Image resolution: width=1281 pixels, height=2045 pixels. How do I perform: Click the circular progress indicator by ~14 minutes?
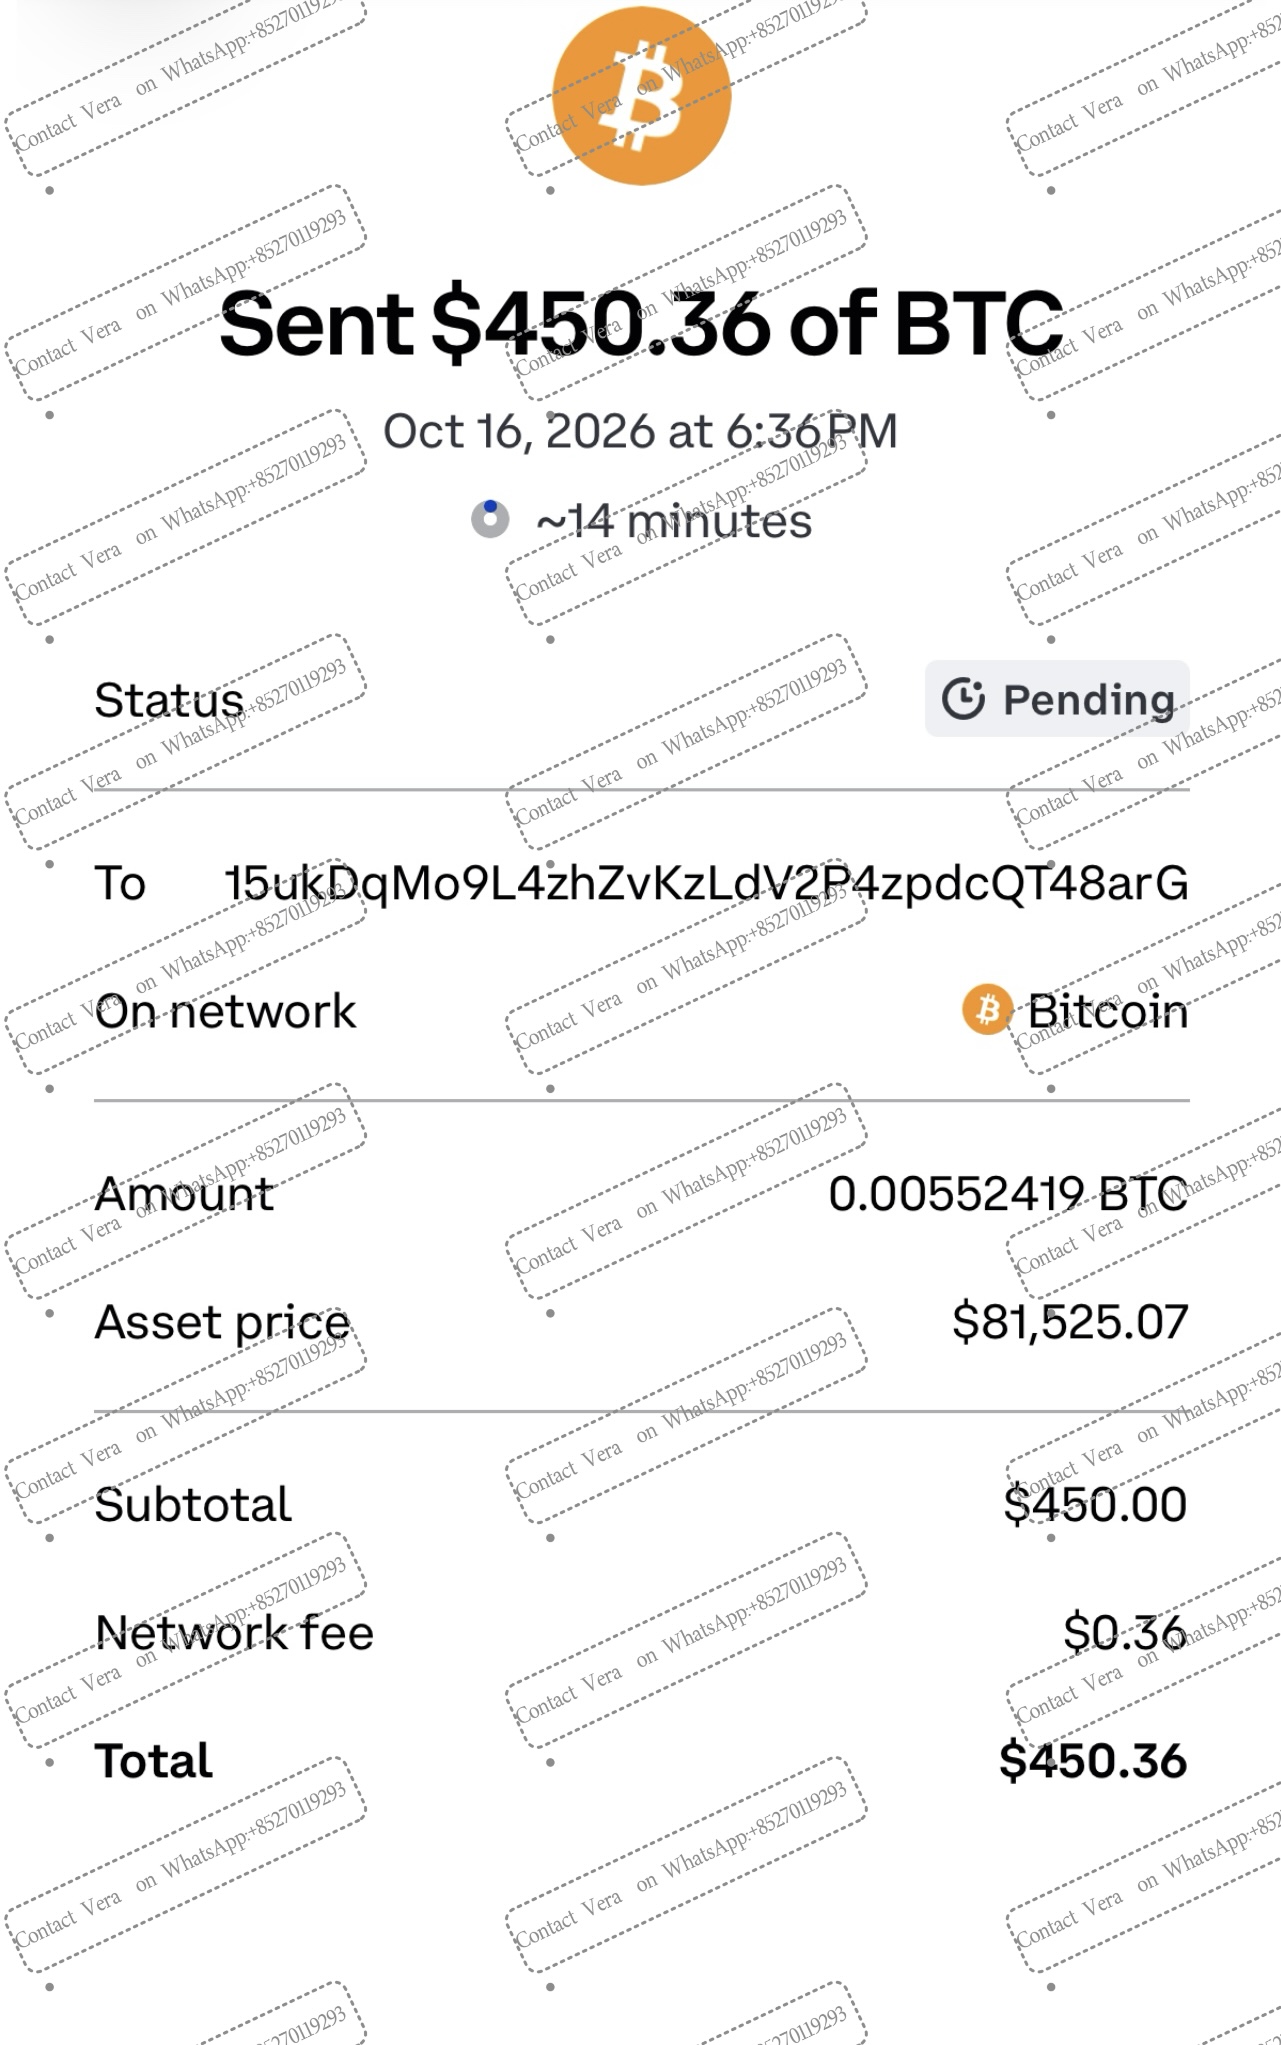(x=490, y=519)
